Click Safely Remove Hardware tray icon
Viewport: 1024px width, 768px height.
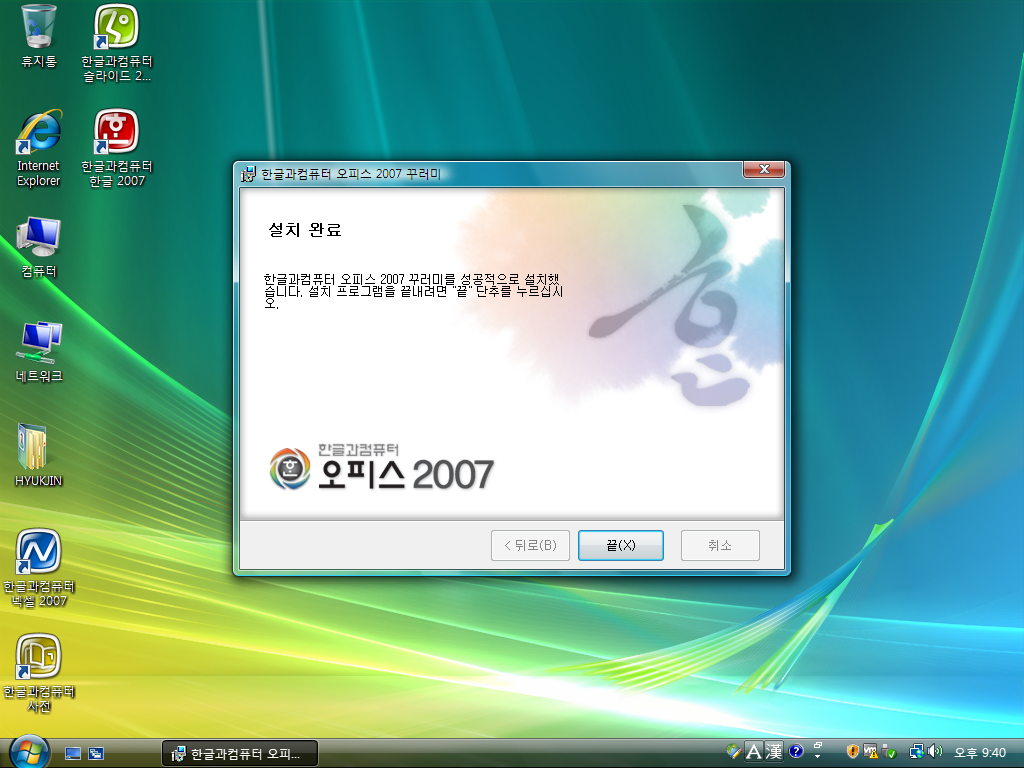point(888,752)
